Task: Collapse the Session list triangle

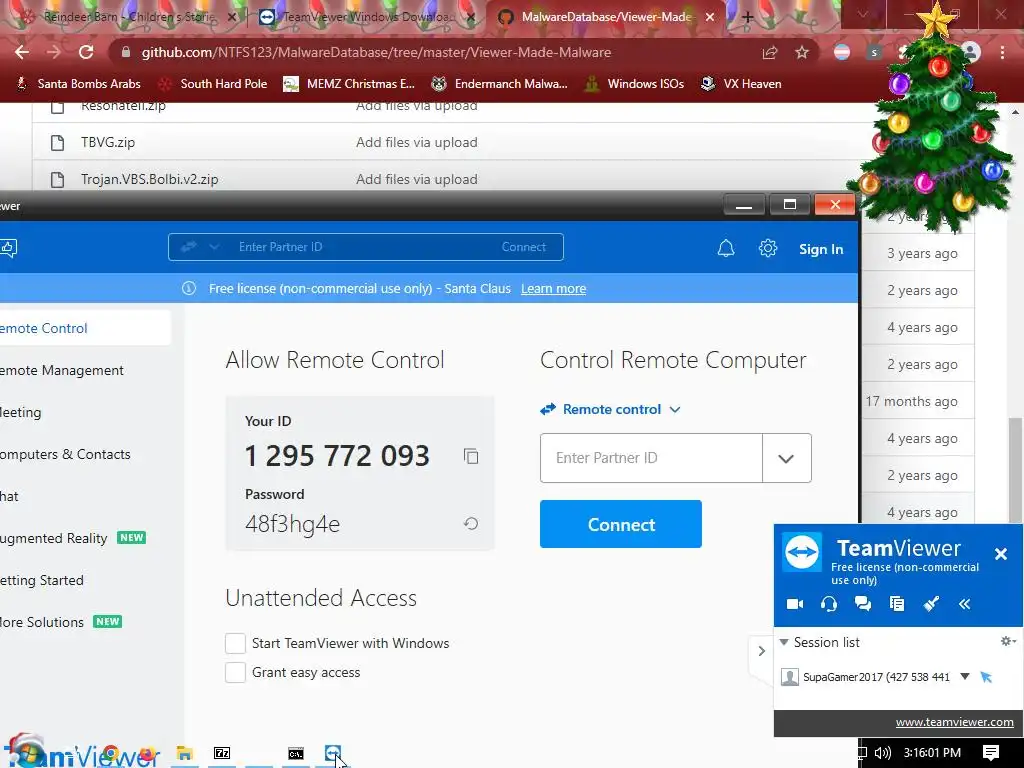Action: 784,642
